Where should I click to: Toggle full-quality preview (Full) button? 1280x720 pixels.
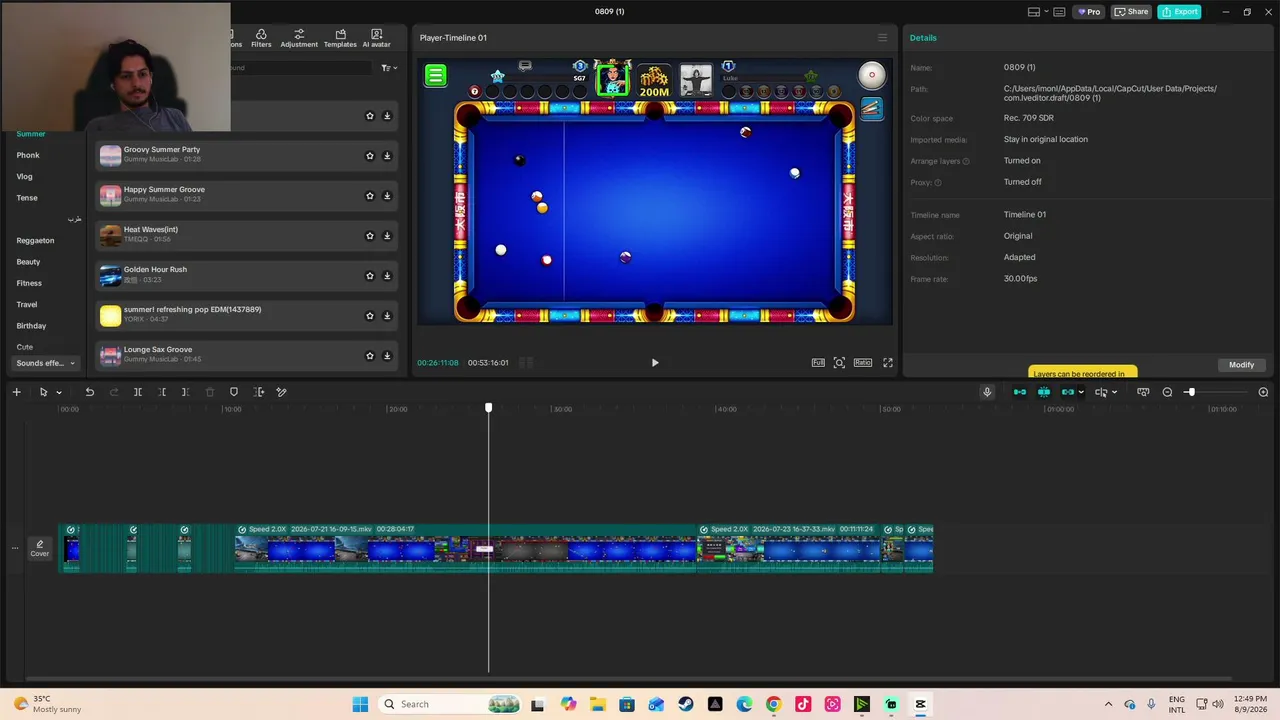click(x=818, y=363)
